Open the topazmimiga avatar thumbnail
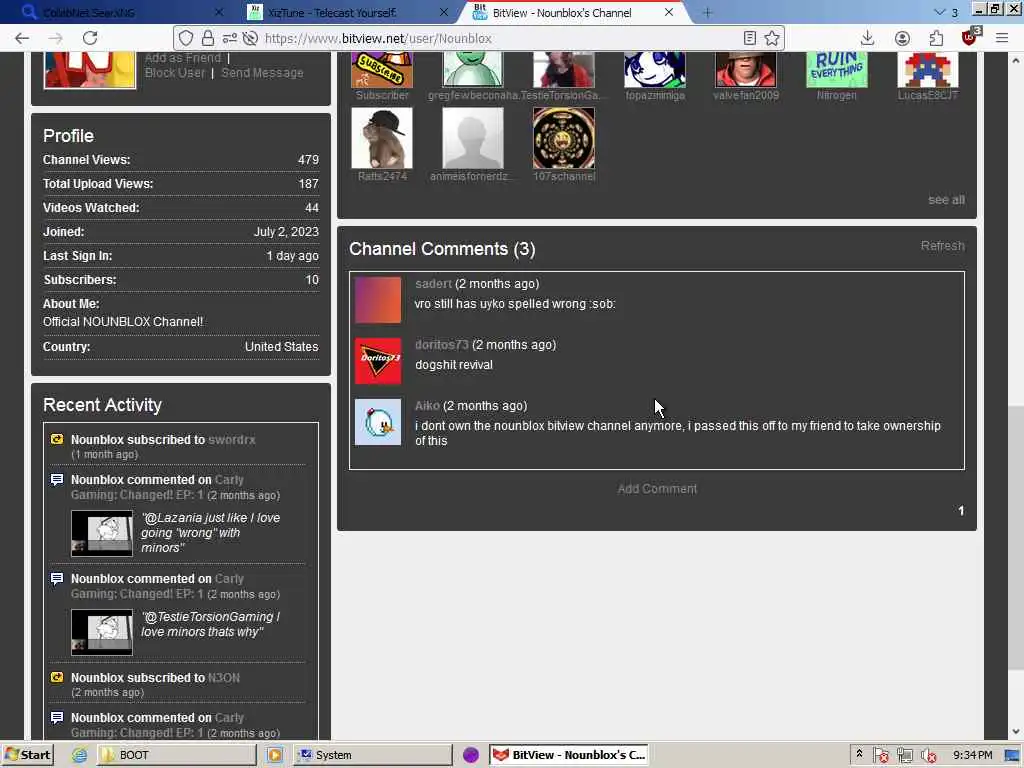Screen dimensions: 1024x768 [654, 69]
